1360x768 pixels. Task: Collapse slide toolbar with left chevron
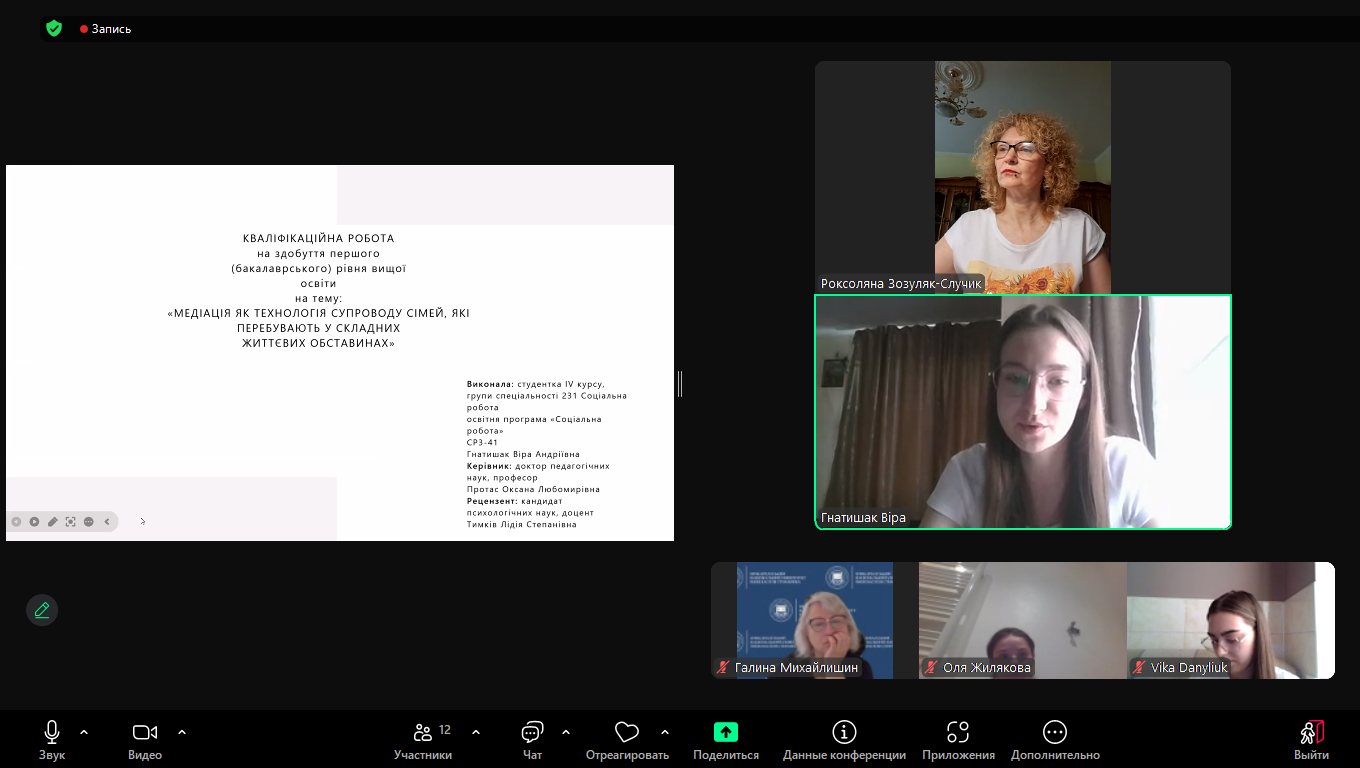click(x=107, y=521)
